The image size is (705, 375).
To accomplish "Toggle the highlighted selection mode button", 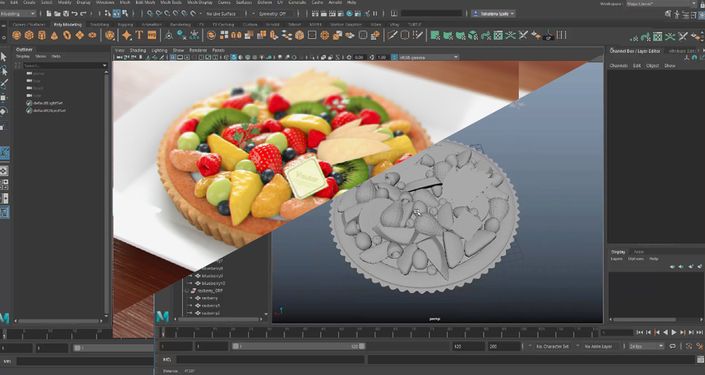I will [x=116, y=14].
